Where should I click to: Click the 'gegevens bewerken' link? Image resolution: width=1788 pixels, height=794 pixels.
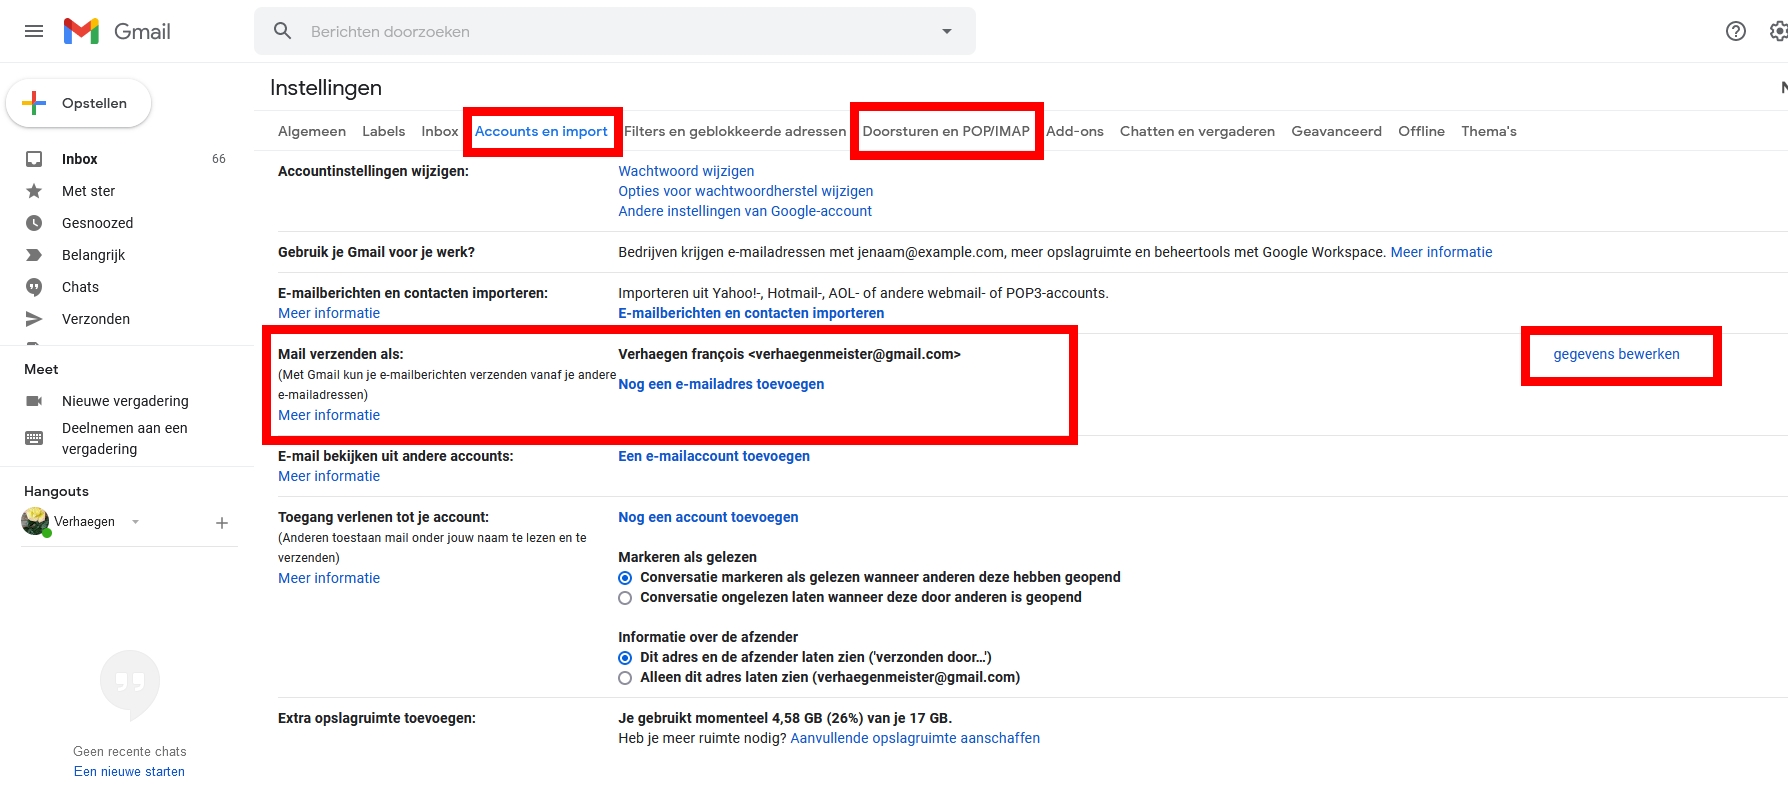(x=1616, y=354)
